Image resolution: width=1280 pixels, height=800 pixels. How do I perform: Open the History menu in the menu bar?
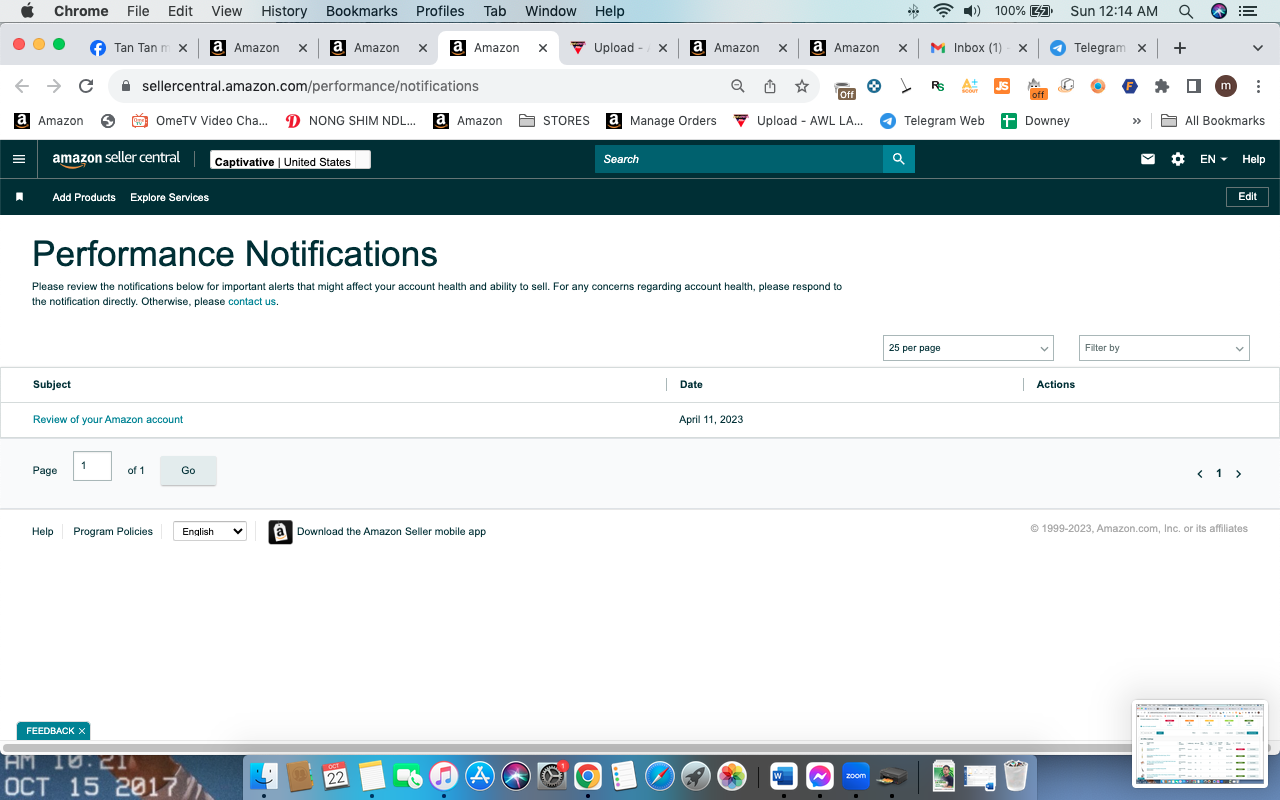click(284, 11)
